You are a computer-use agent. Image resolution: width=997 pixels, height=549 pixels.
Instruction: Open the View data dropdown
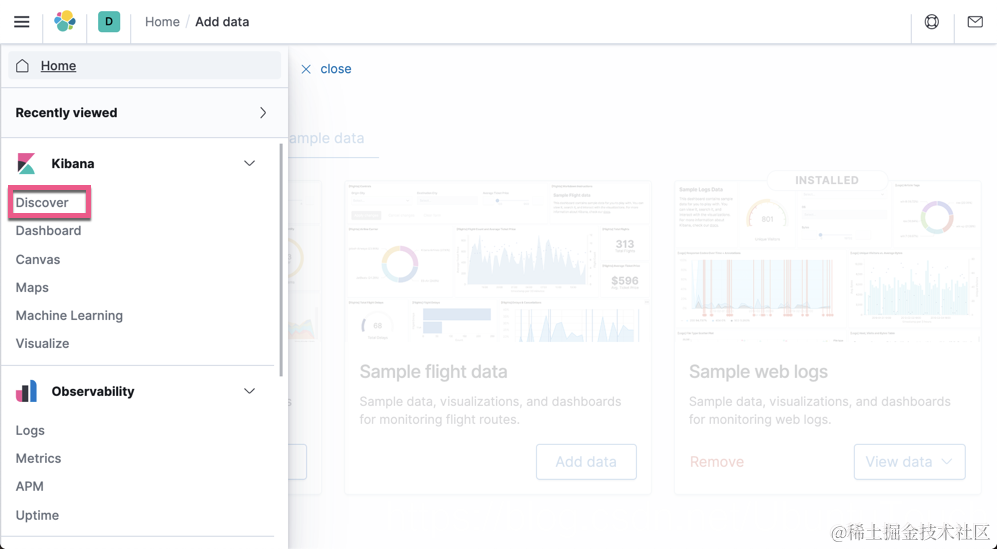click(909, 462)
